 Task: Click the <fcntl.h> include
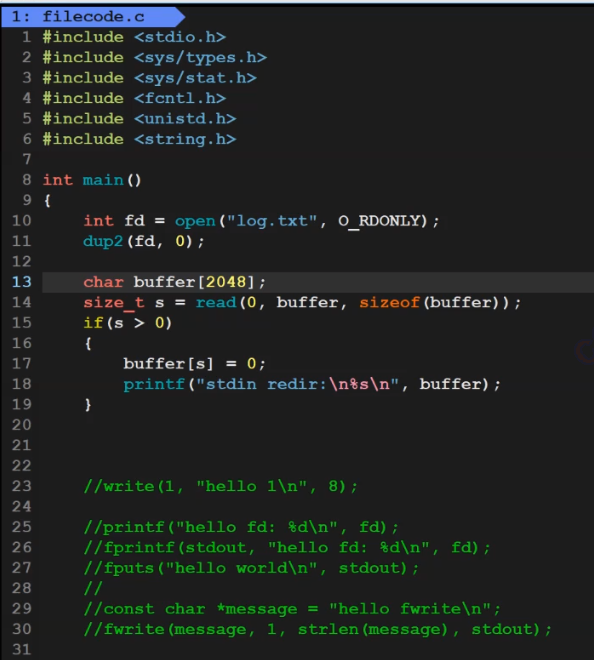pos(180,98)
